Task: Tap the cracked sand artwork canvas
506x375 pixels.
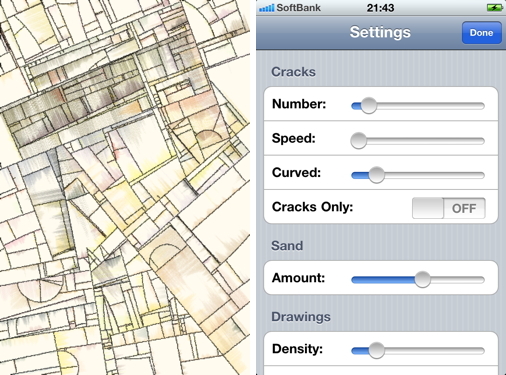Action: pos(125,187)
